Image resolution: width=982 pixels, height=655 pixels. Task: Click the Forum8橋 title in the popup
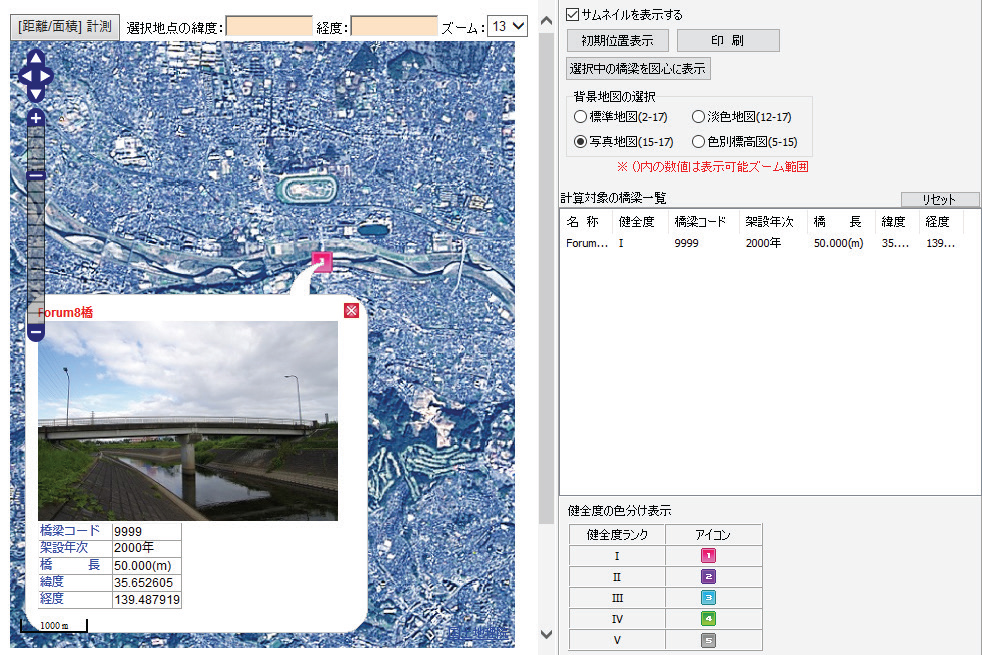[x=65, y=312]
